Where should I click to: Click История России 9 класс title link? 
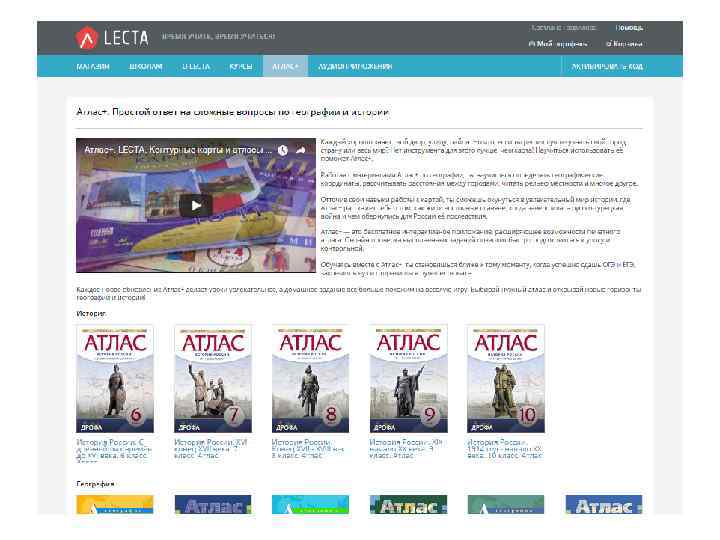(x=406, y=449)
